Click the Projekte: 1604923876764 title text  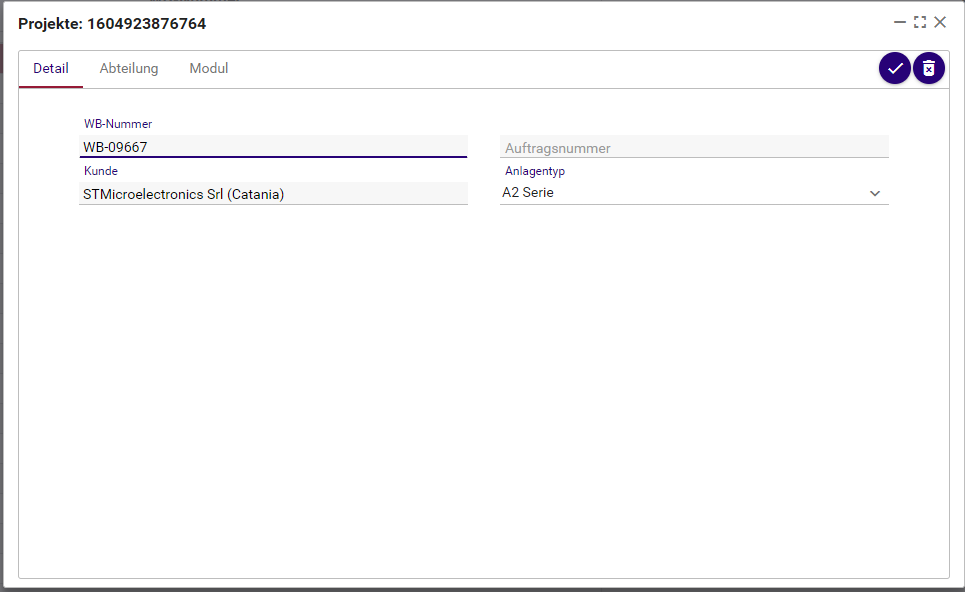112,23
